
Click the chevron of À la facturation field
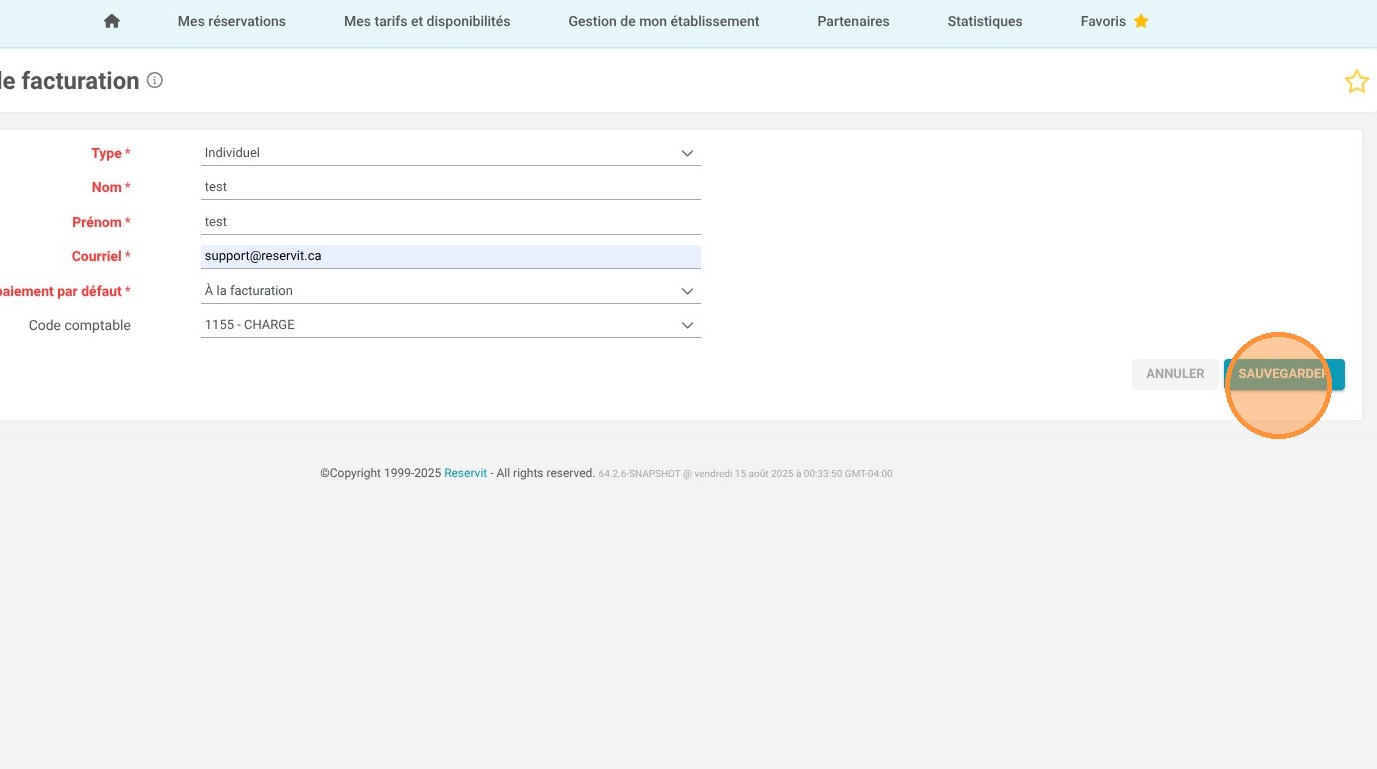coord(687,291)
